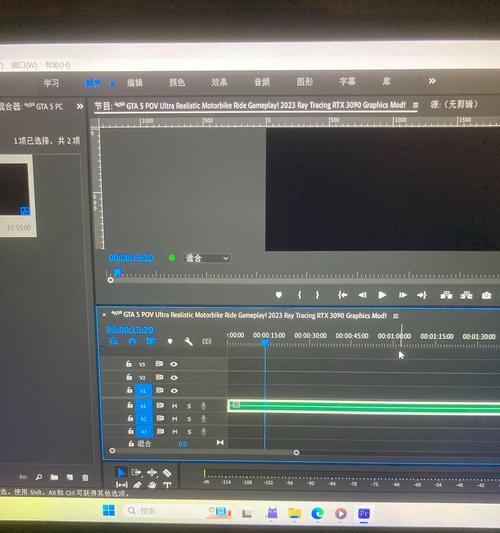Screen dimensions: 500x533
Task: Click the CC captions track button
Action: 207,341
